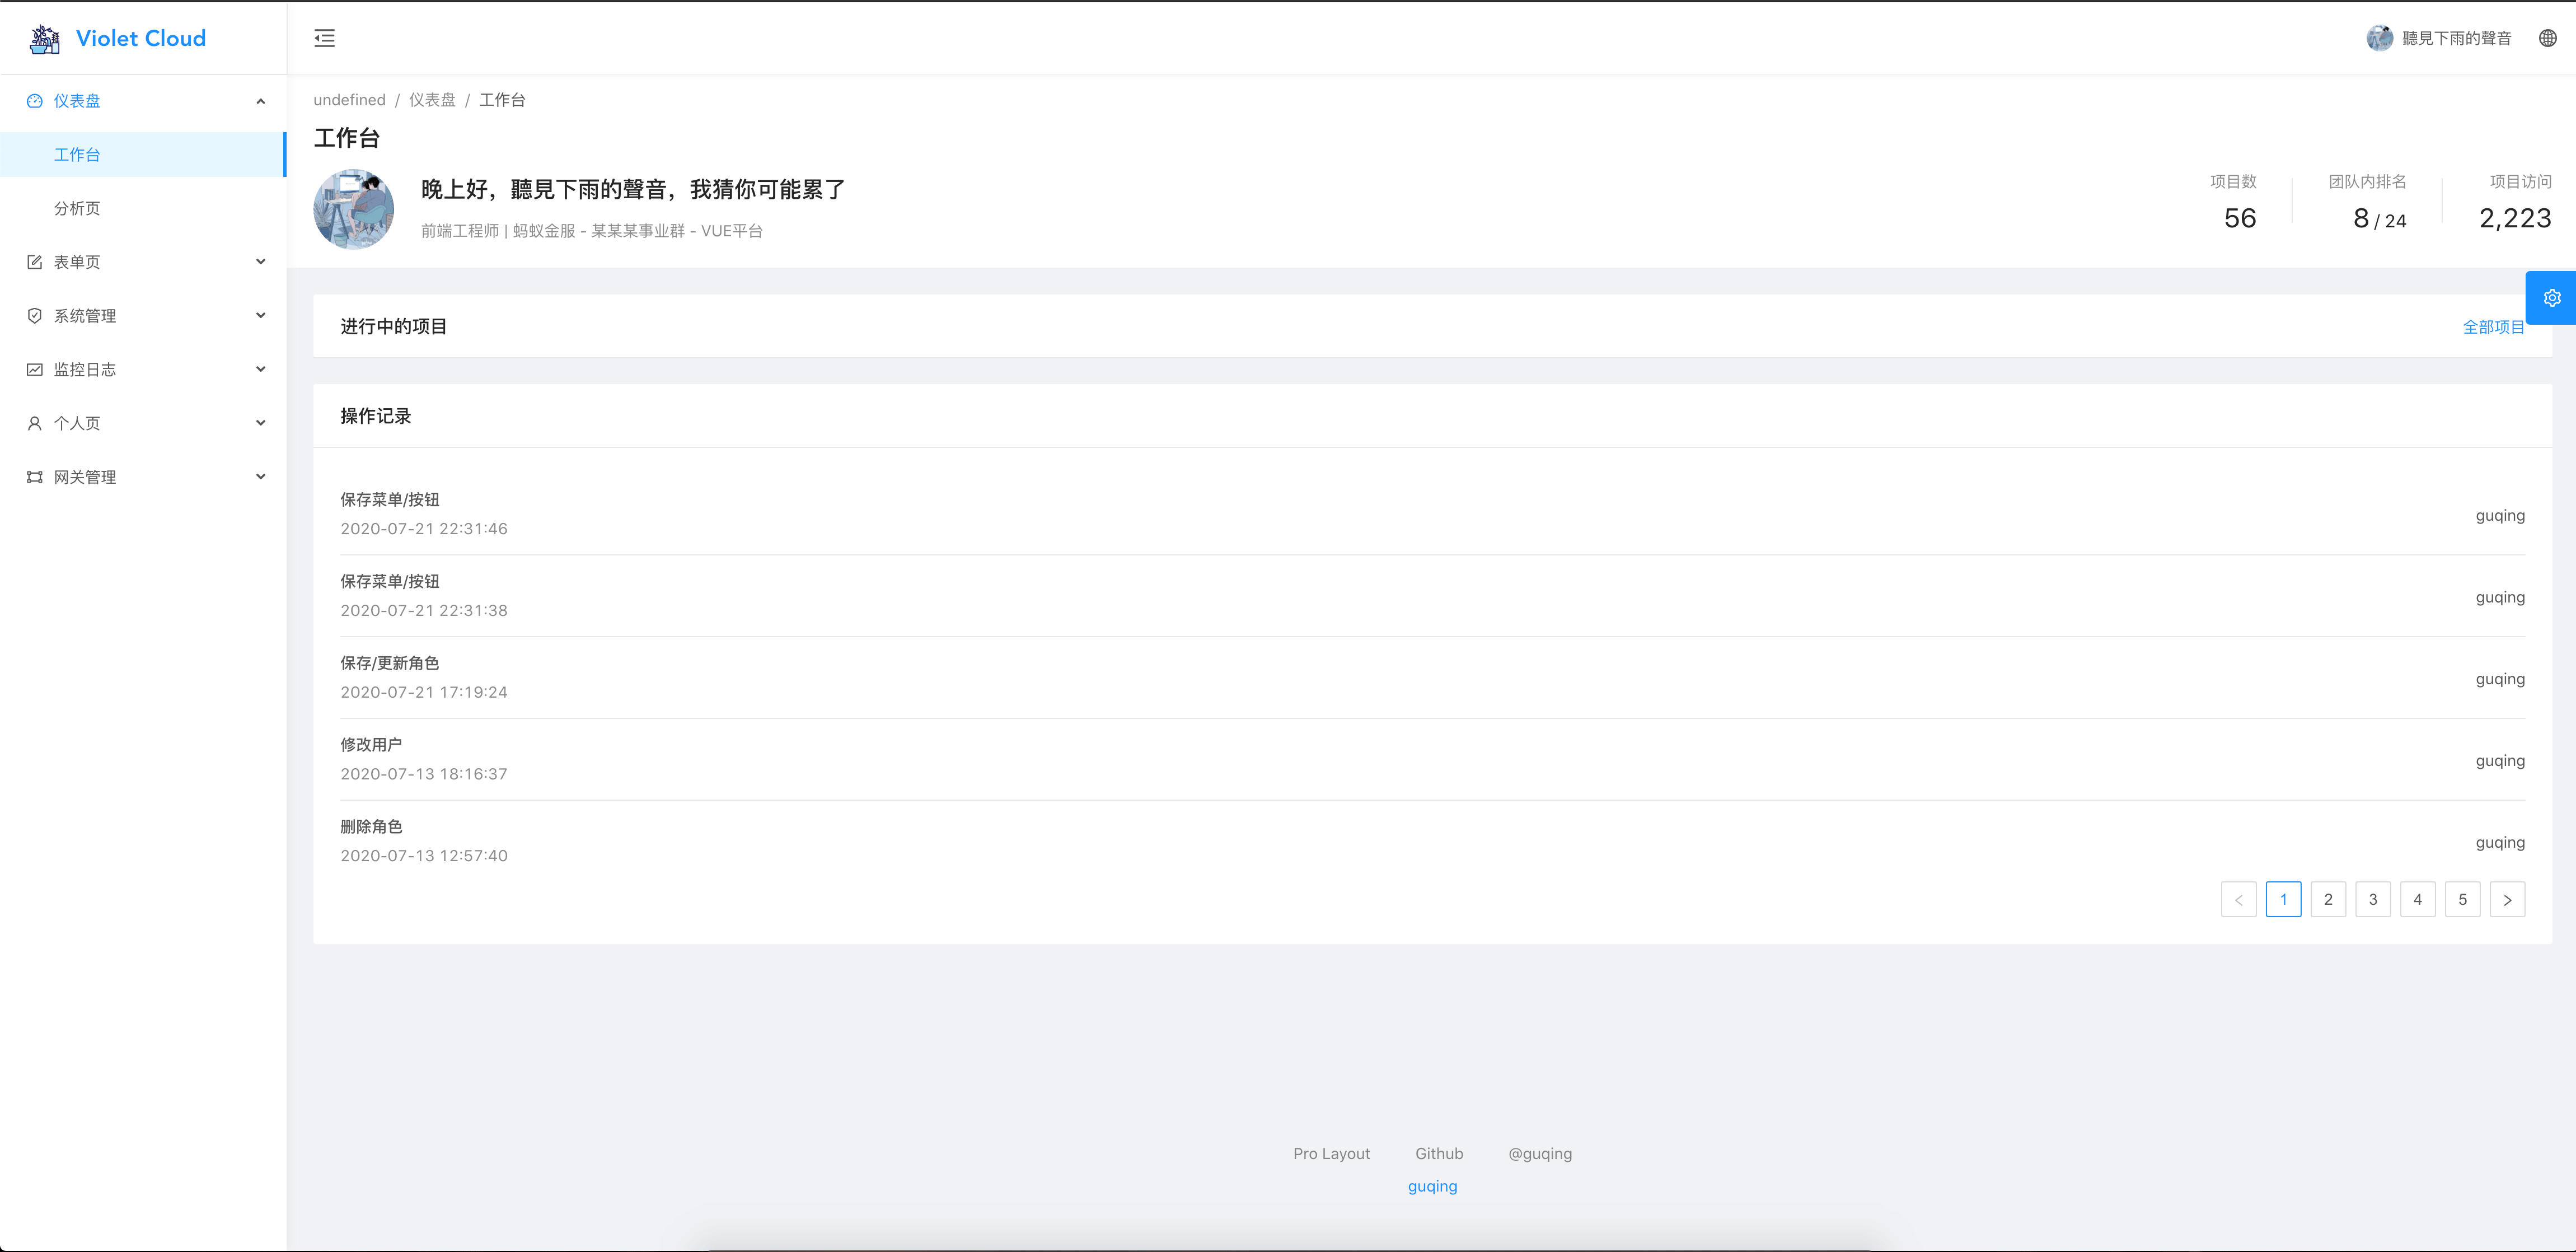Expand the 网关管理 submenu arrow

[261, 477]
